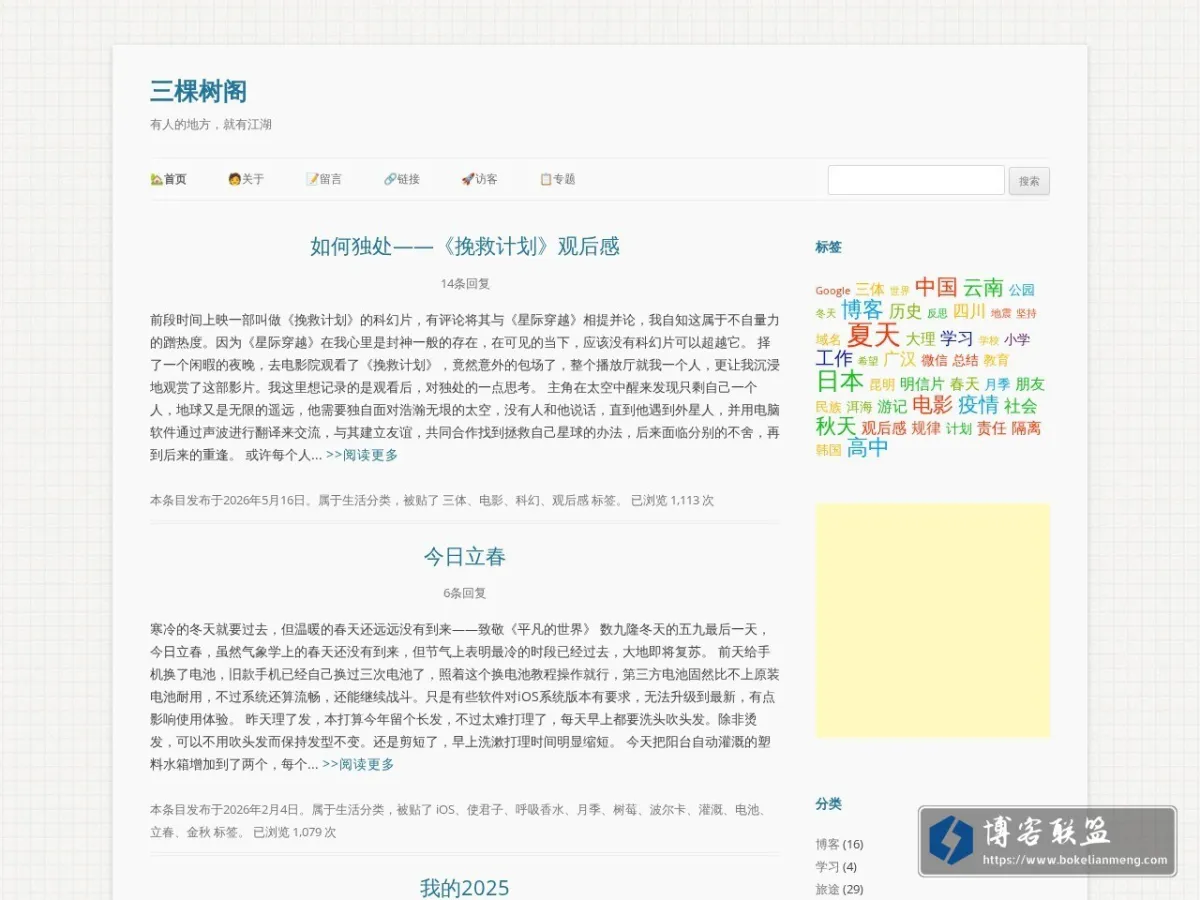Select the 明信片 tag in the tag cloud
Image resolution: width=1200 pixels, height=900 pixels.
click(x=922, y=384)
